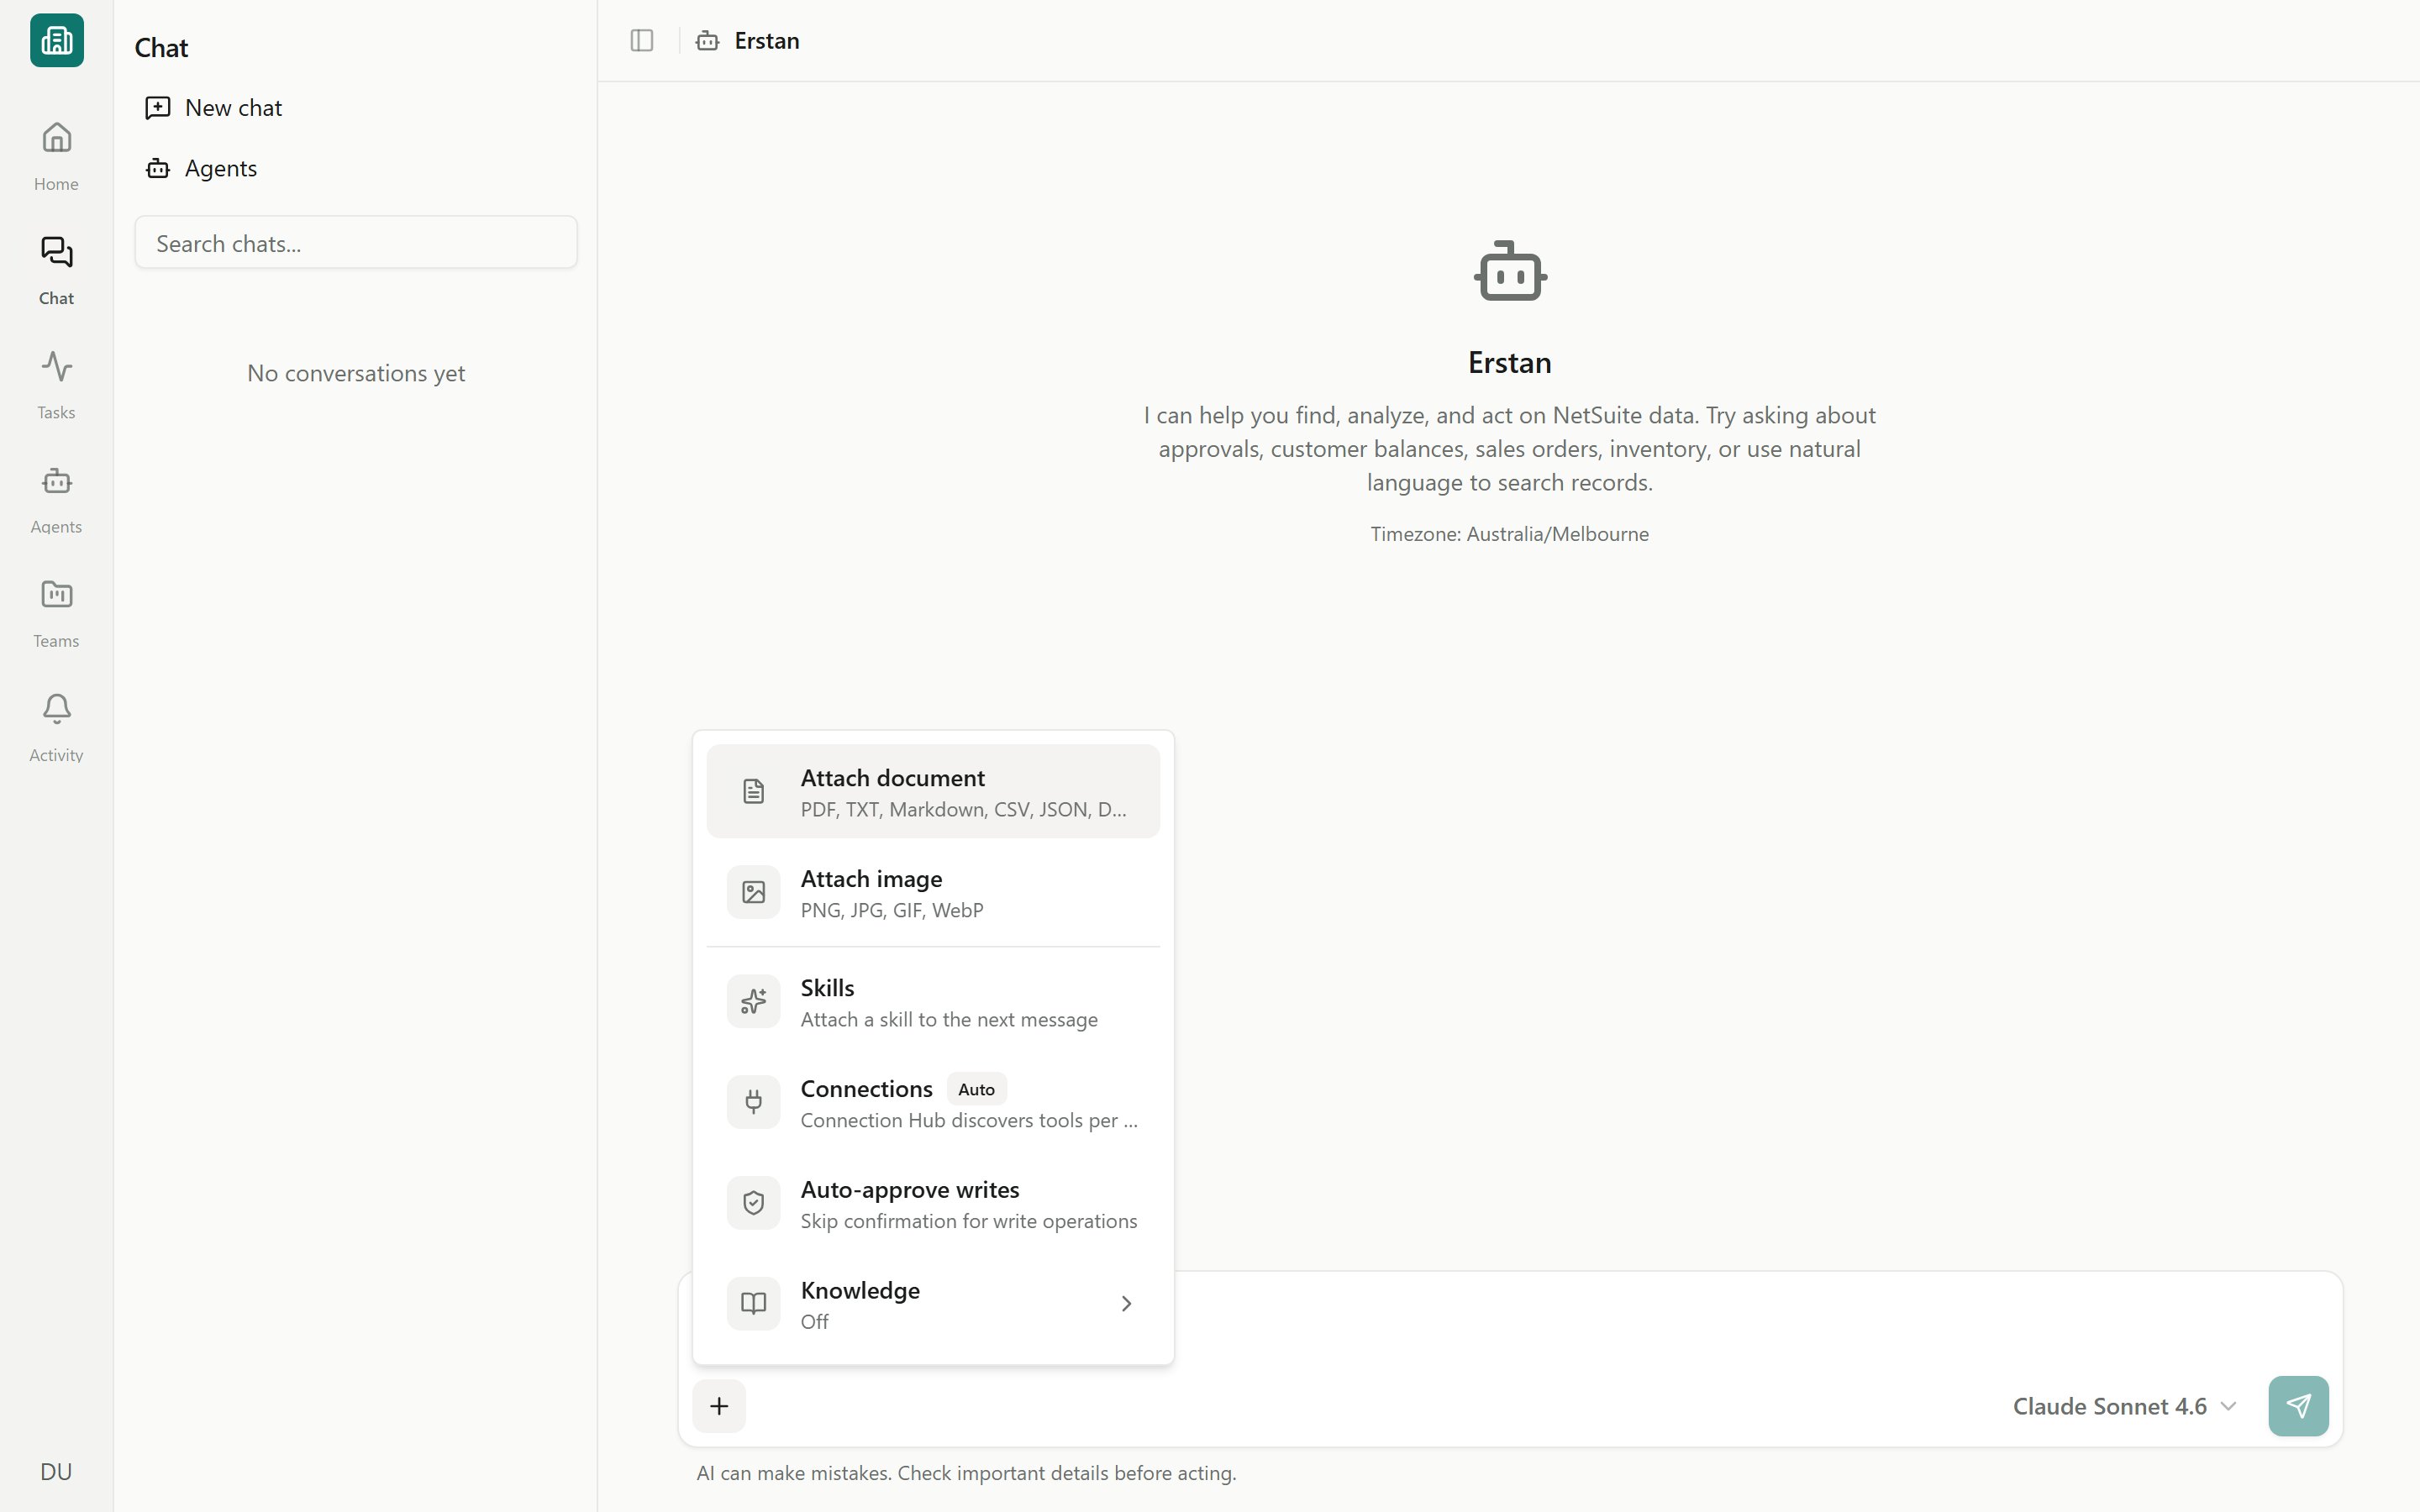Open the Knowledge submenu
Screen dimensions: 2420x1512
pyautogui.click(x=933, y=1303)
